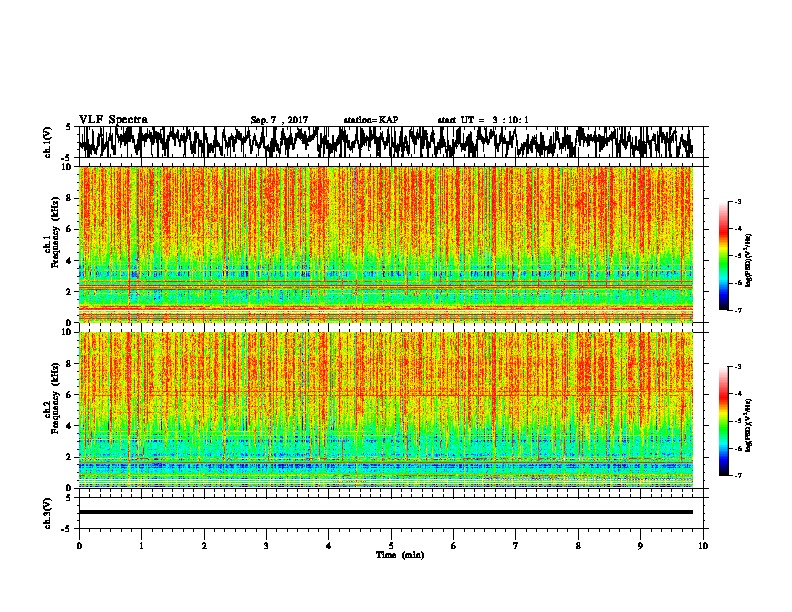
Task: Select the "Sep. 7, 2017" date text
Action: tap(279, 120)
